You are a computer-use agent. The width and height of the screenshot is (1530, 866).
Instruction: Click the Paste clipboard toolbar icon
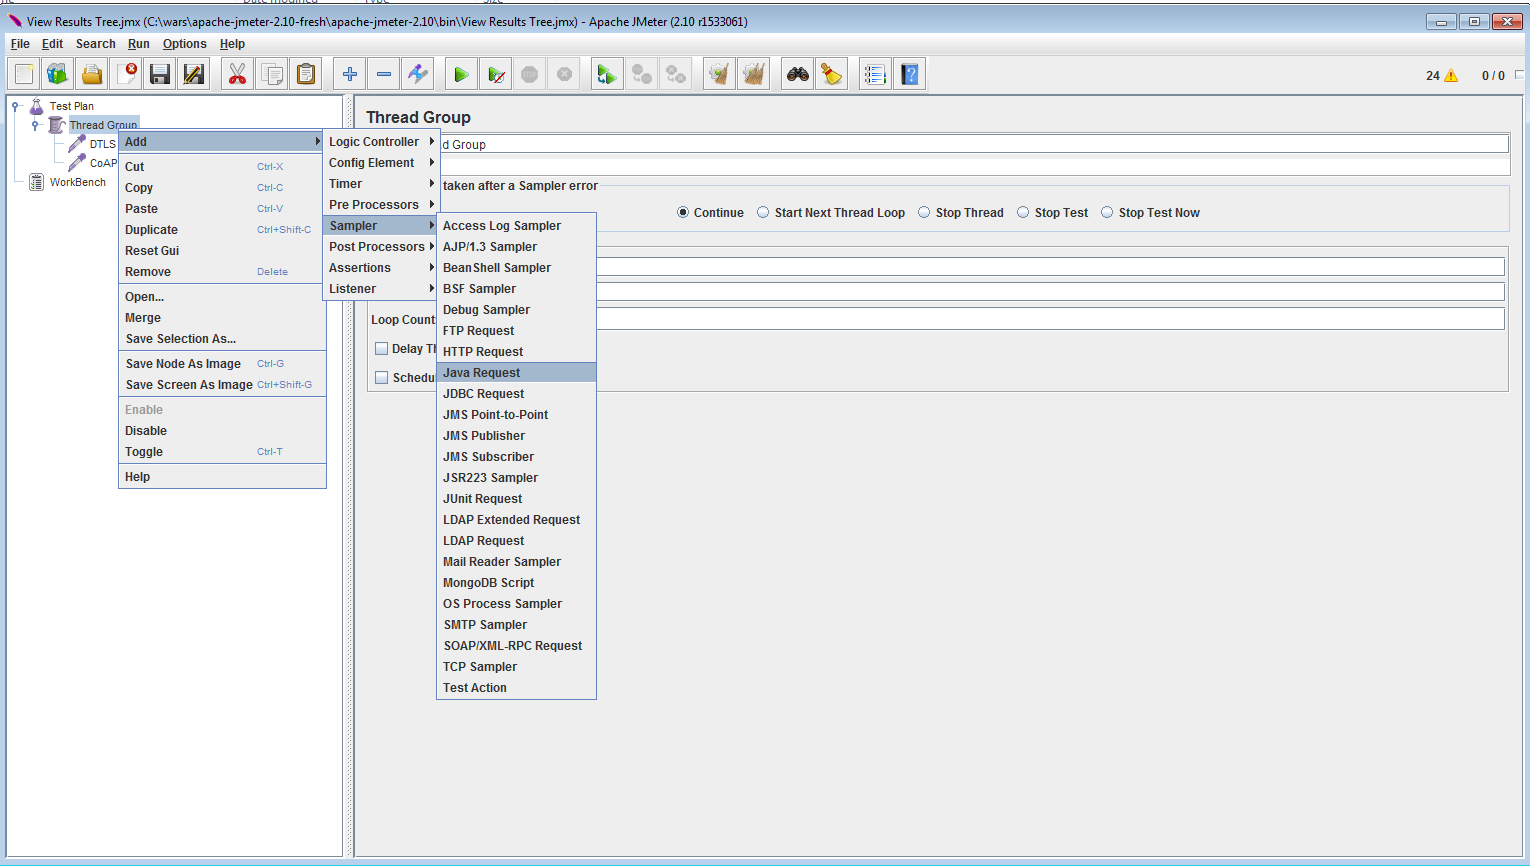click(306, 74)
